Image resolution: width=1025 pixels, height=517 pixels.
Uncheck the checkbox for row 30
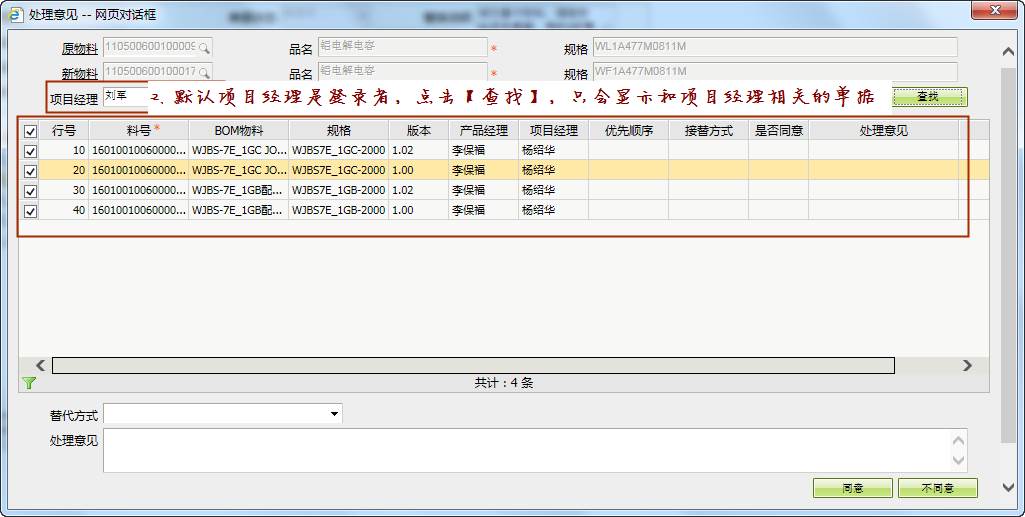click(30, 191)
